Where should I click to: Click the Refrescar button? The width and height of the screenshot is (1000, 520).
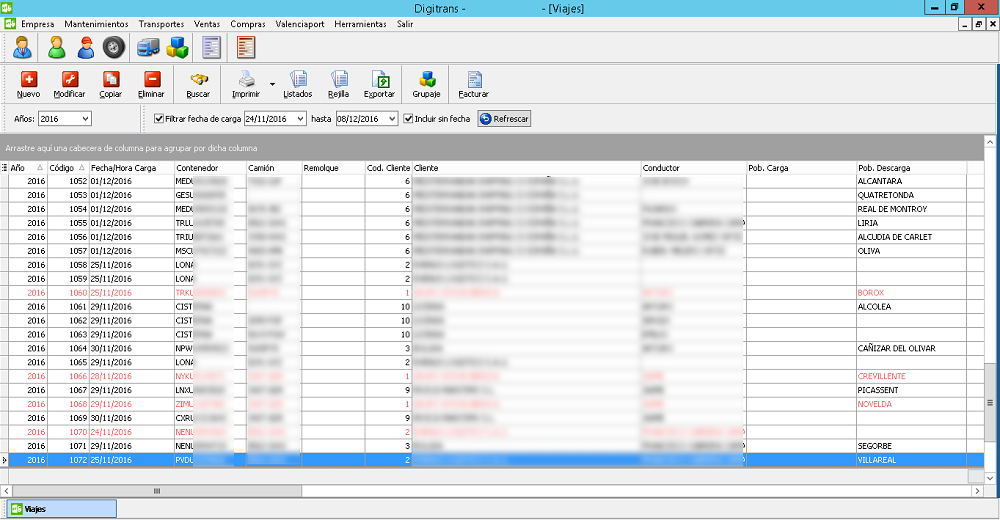point(504,119)
